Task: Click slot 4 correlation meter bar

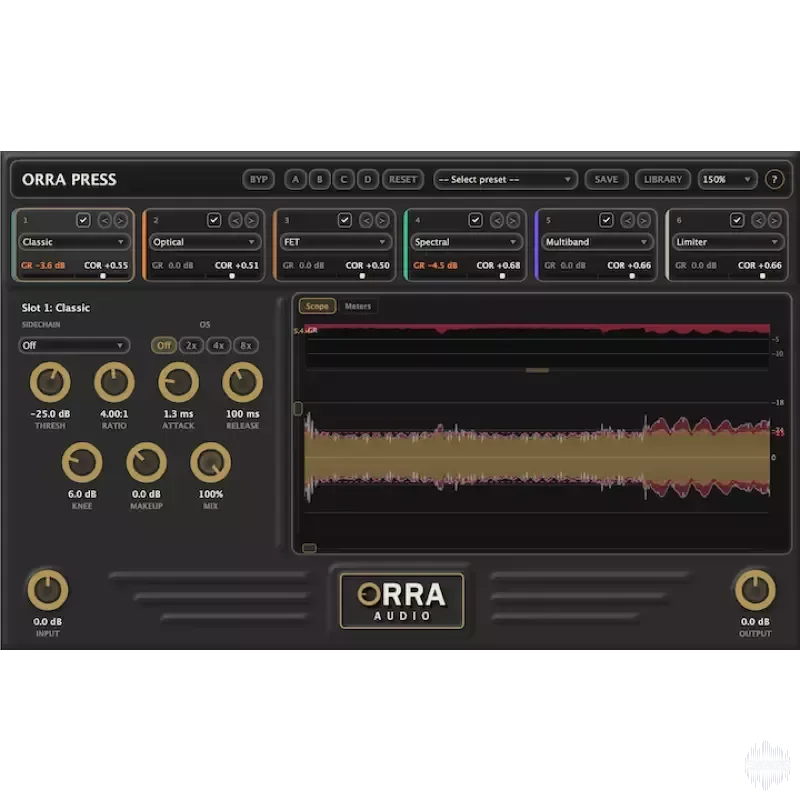Action: pyautogui.click(x=466, y=276)
